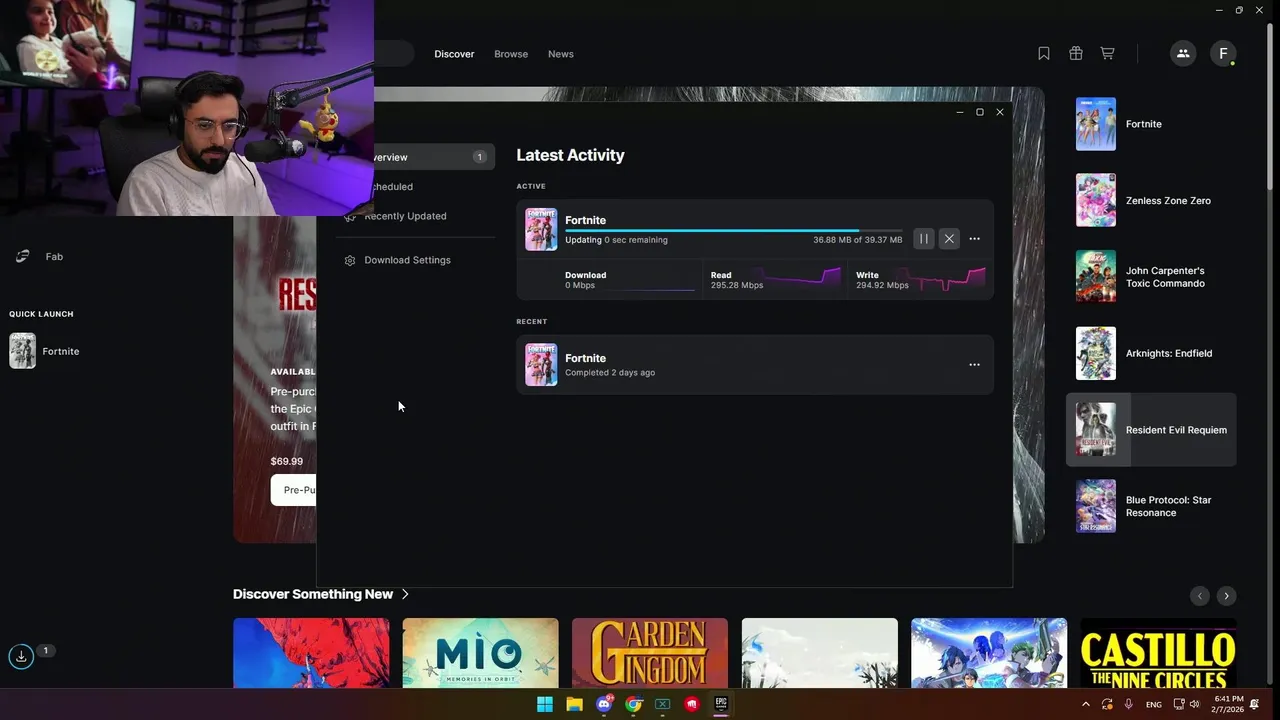
Task: Open the Garden Kingdom game card
Action: click(x=650, y=653)
